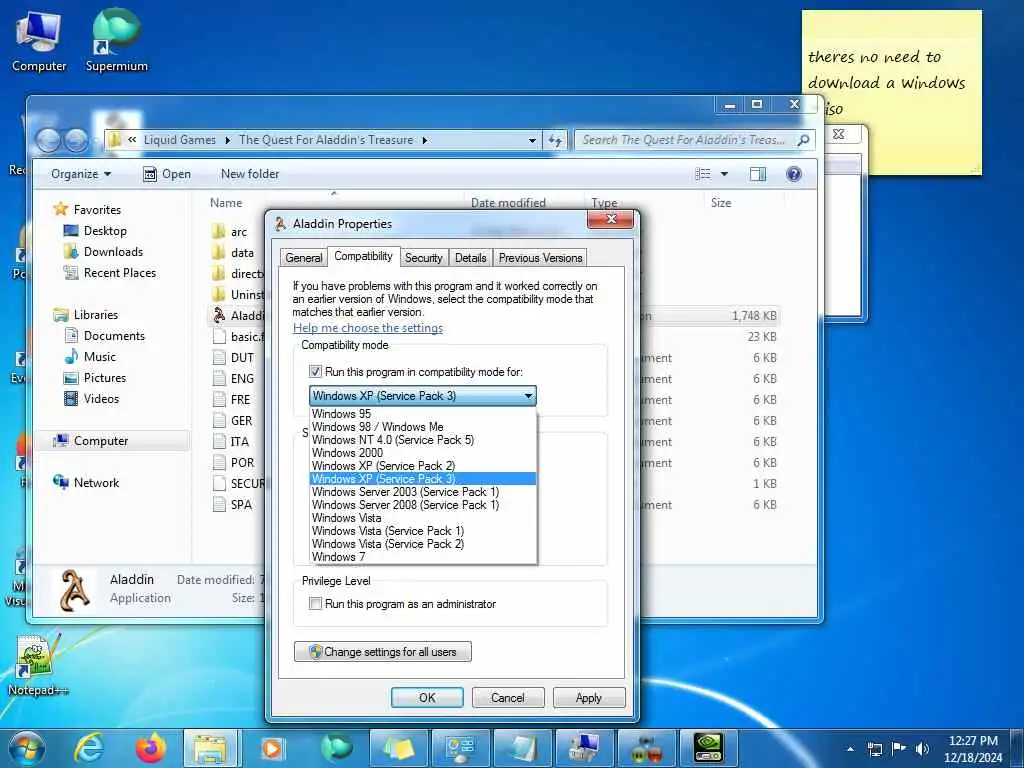Click the change view icon in Explorer
Screen dimensions: 1024x768
[703, 174]
